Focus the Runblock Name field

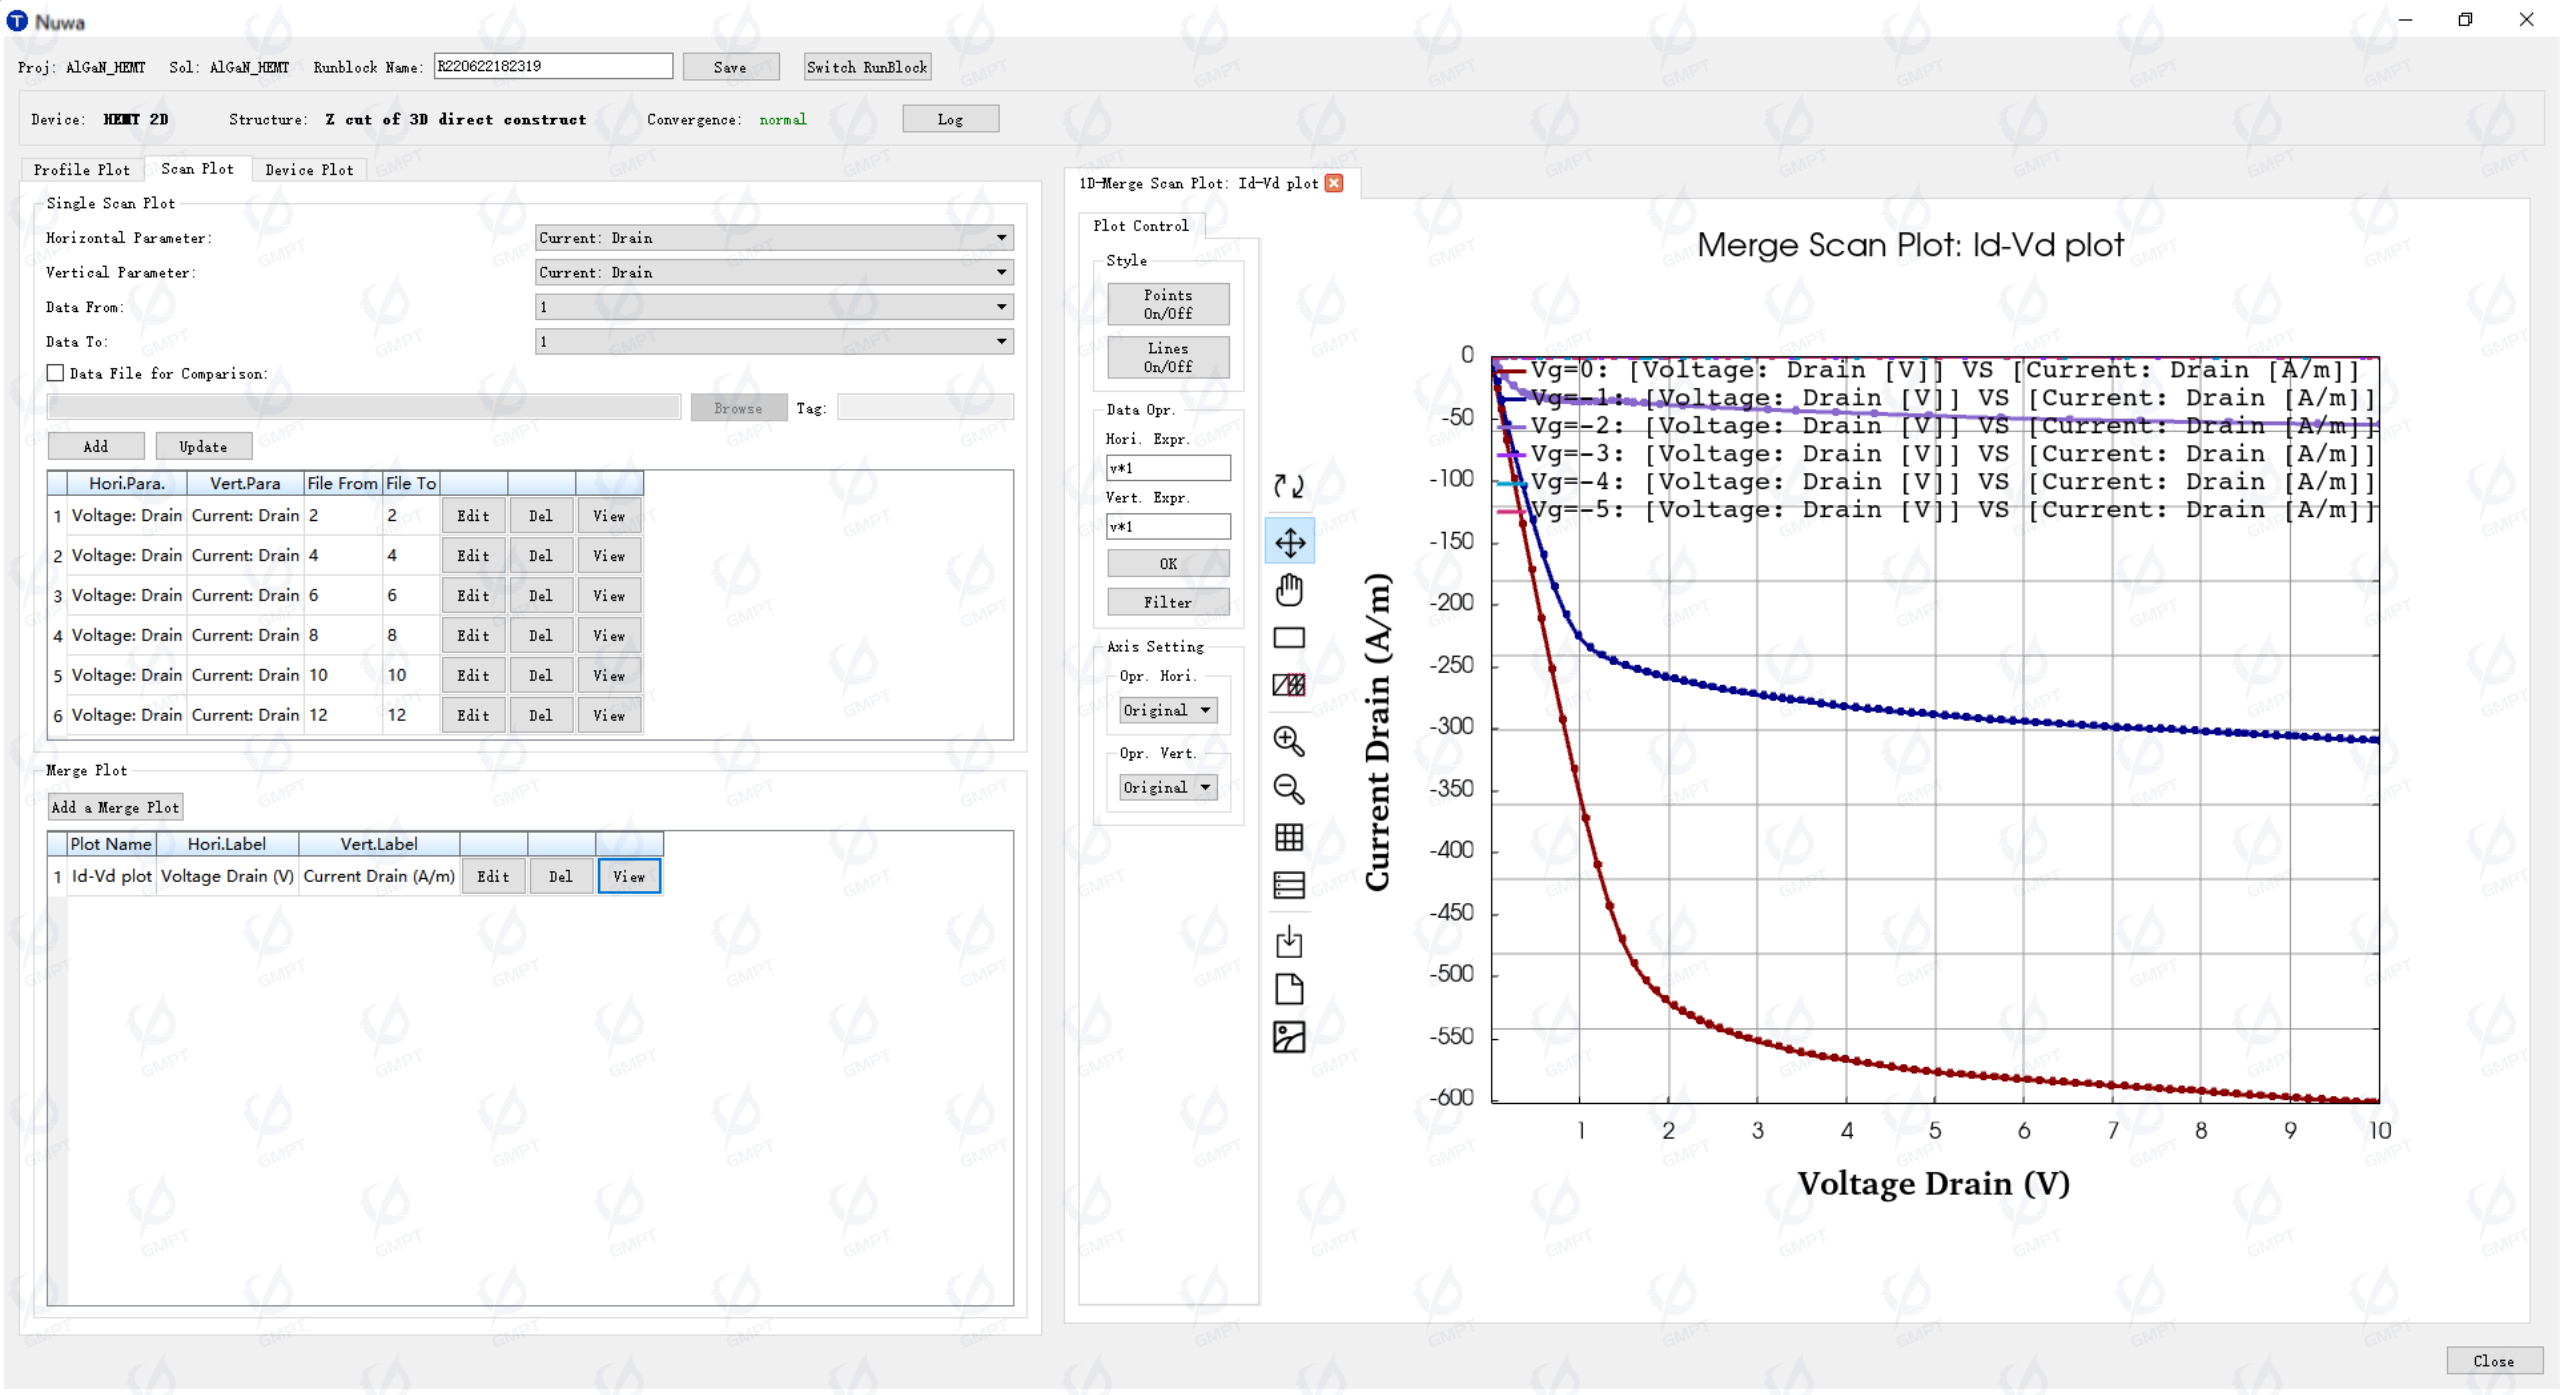553,66
